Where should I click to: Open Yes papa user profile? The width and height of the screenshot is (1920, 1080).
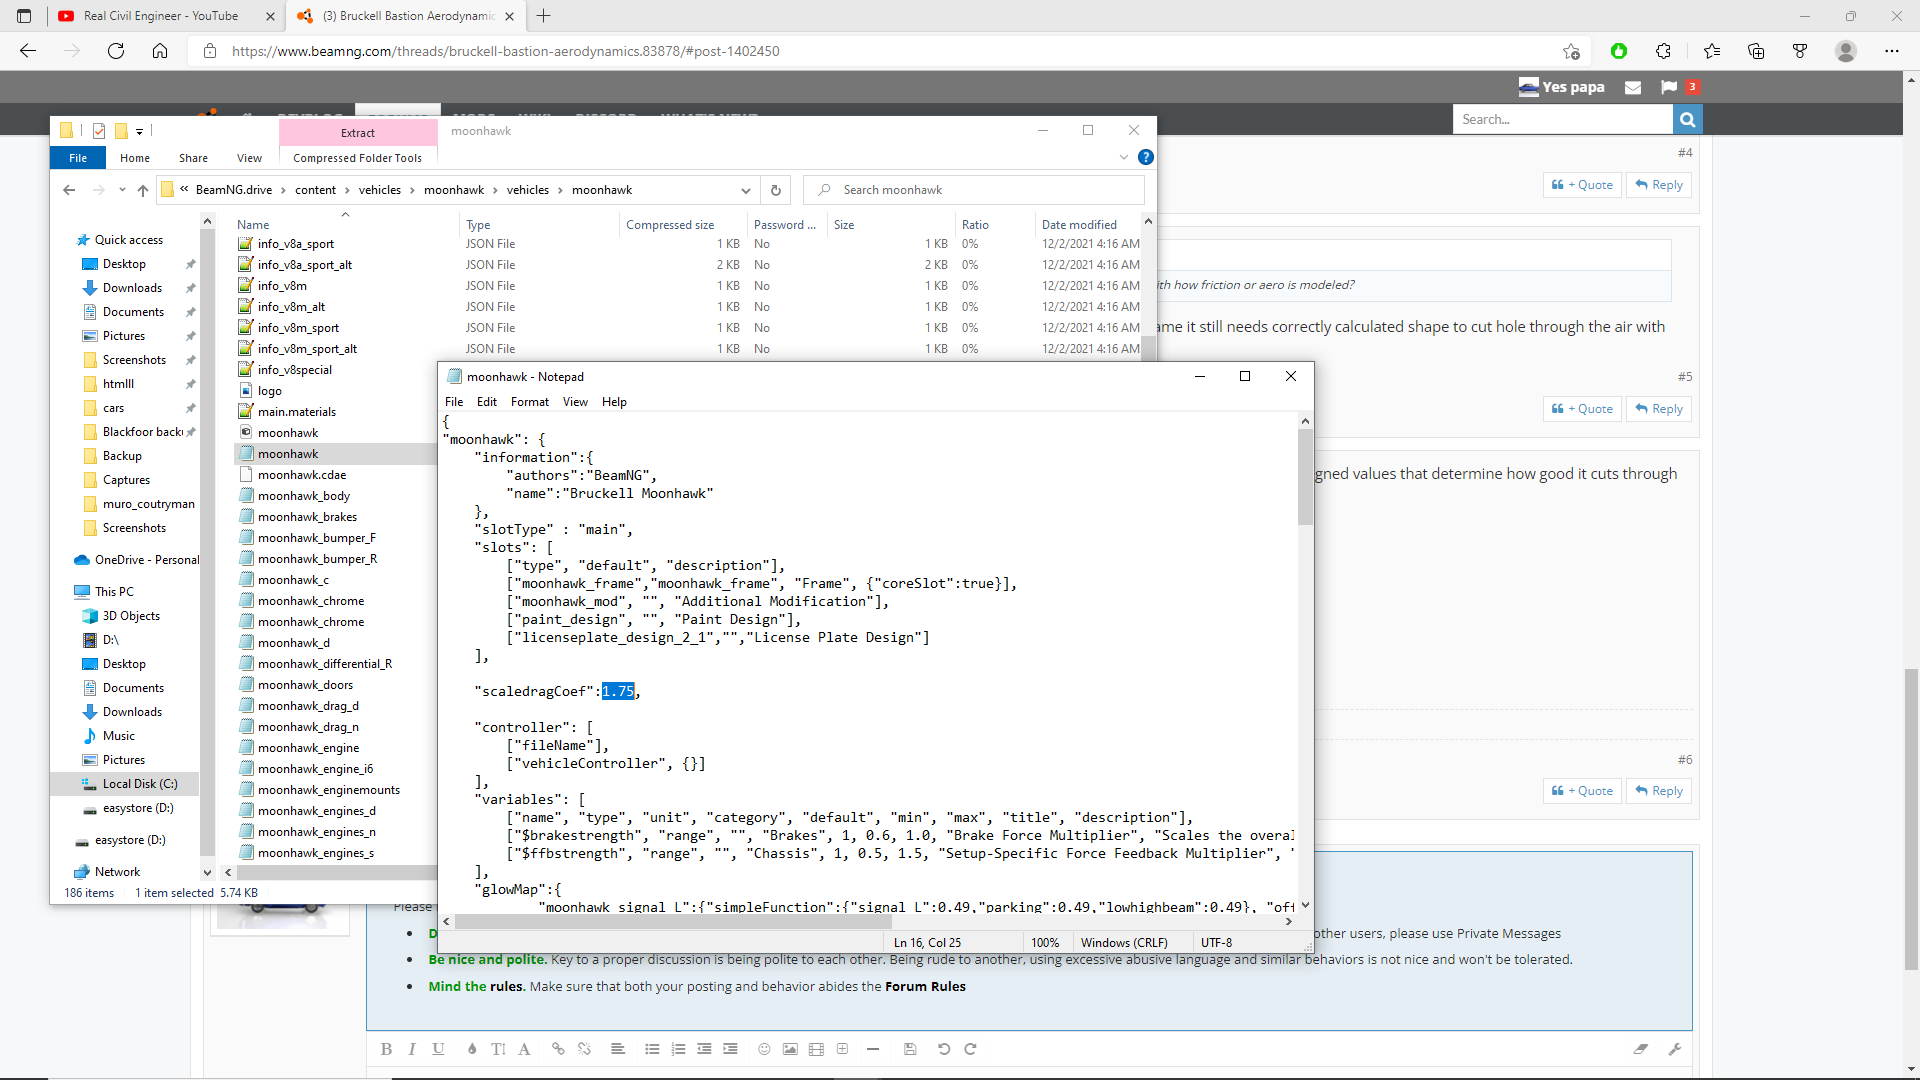(x=1573, y=87)
